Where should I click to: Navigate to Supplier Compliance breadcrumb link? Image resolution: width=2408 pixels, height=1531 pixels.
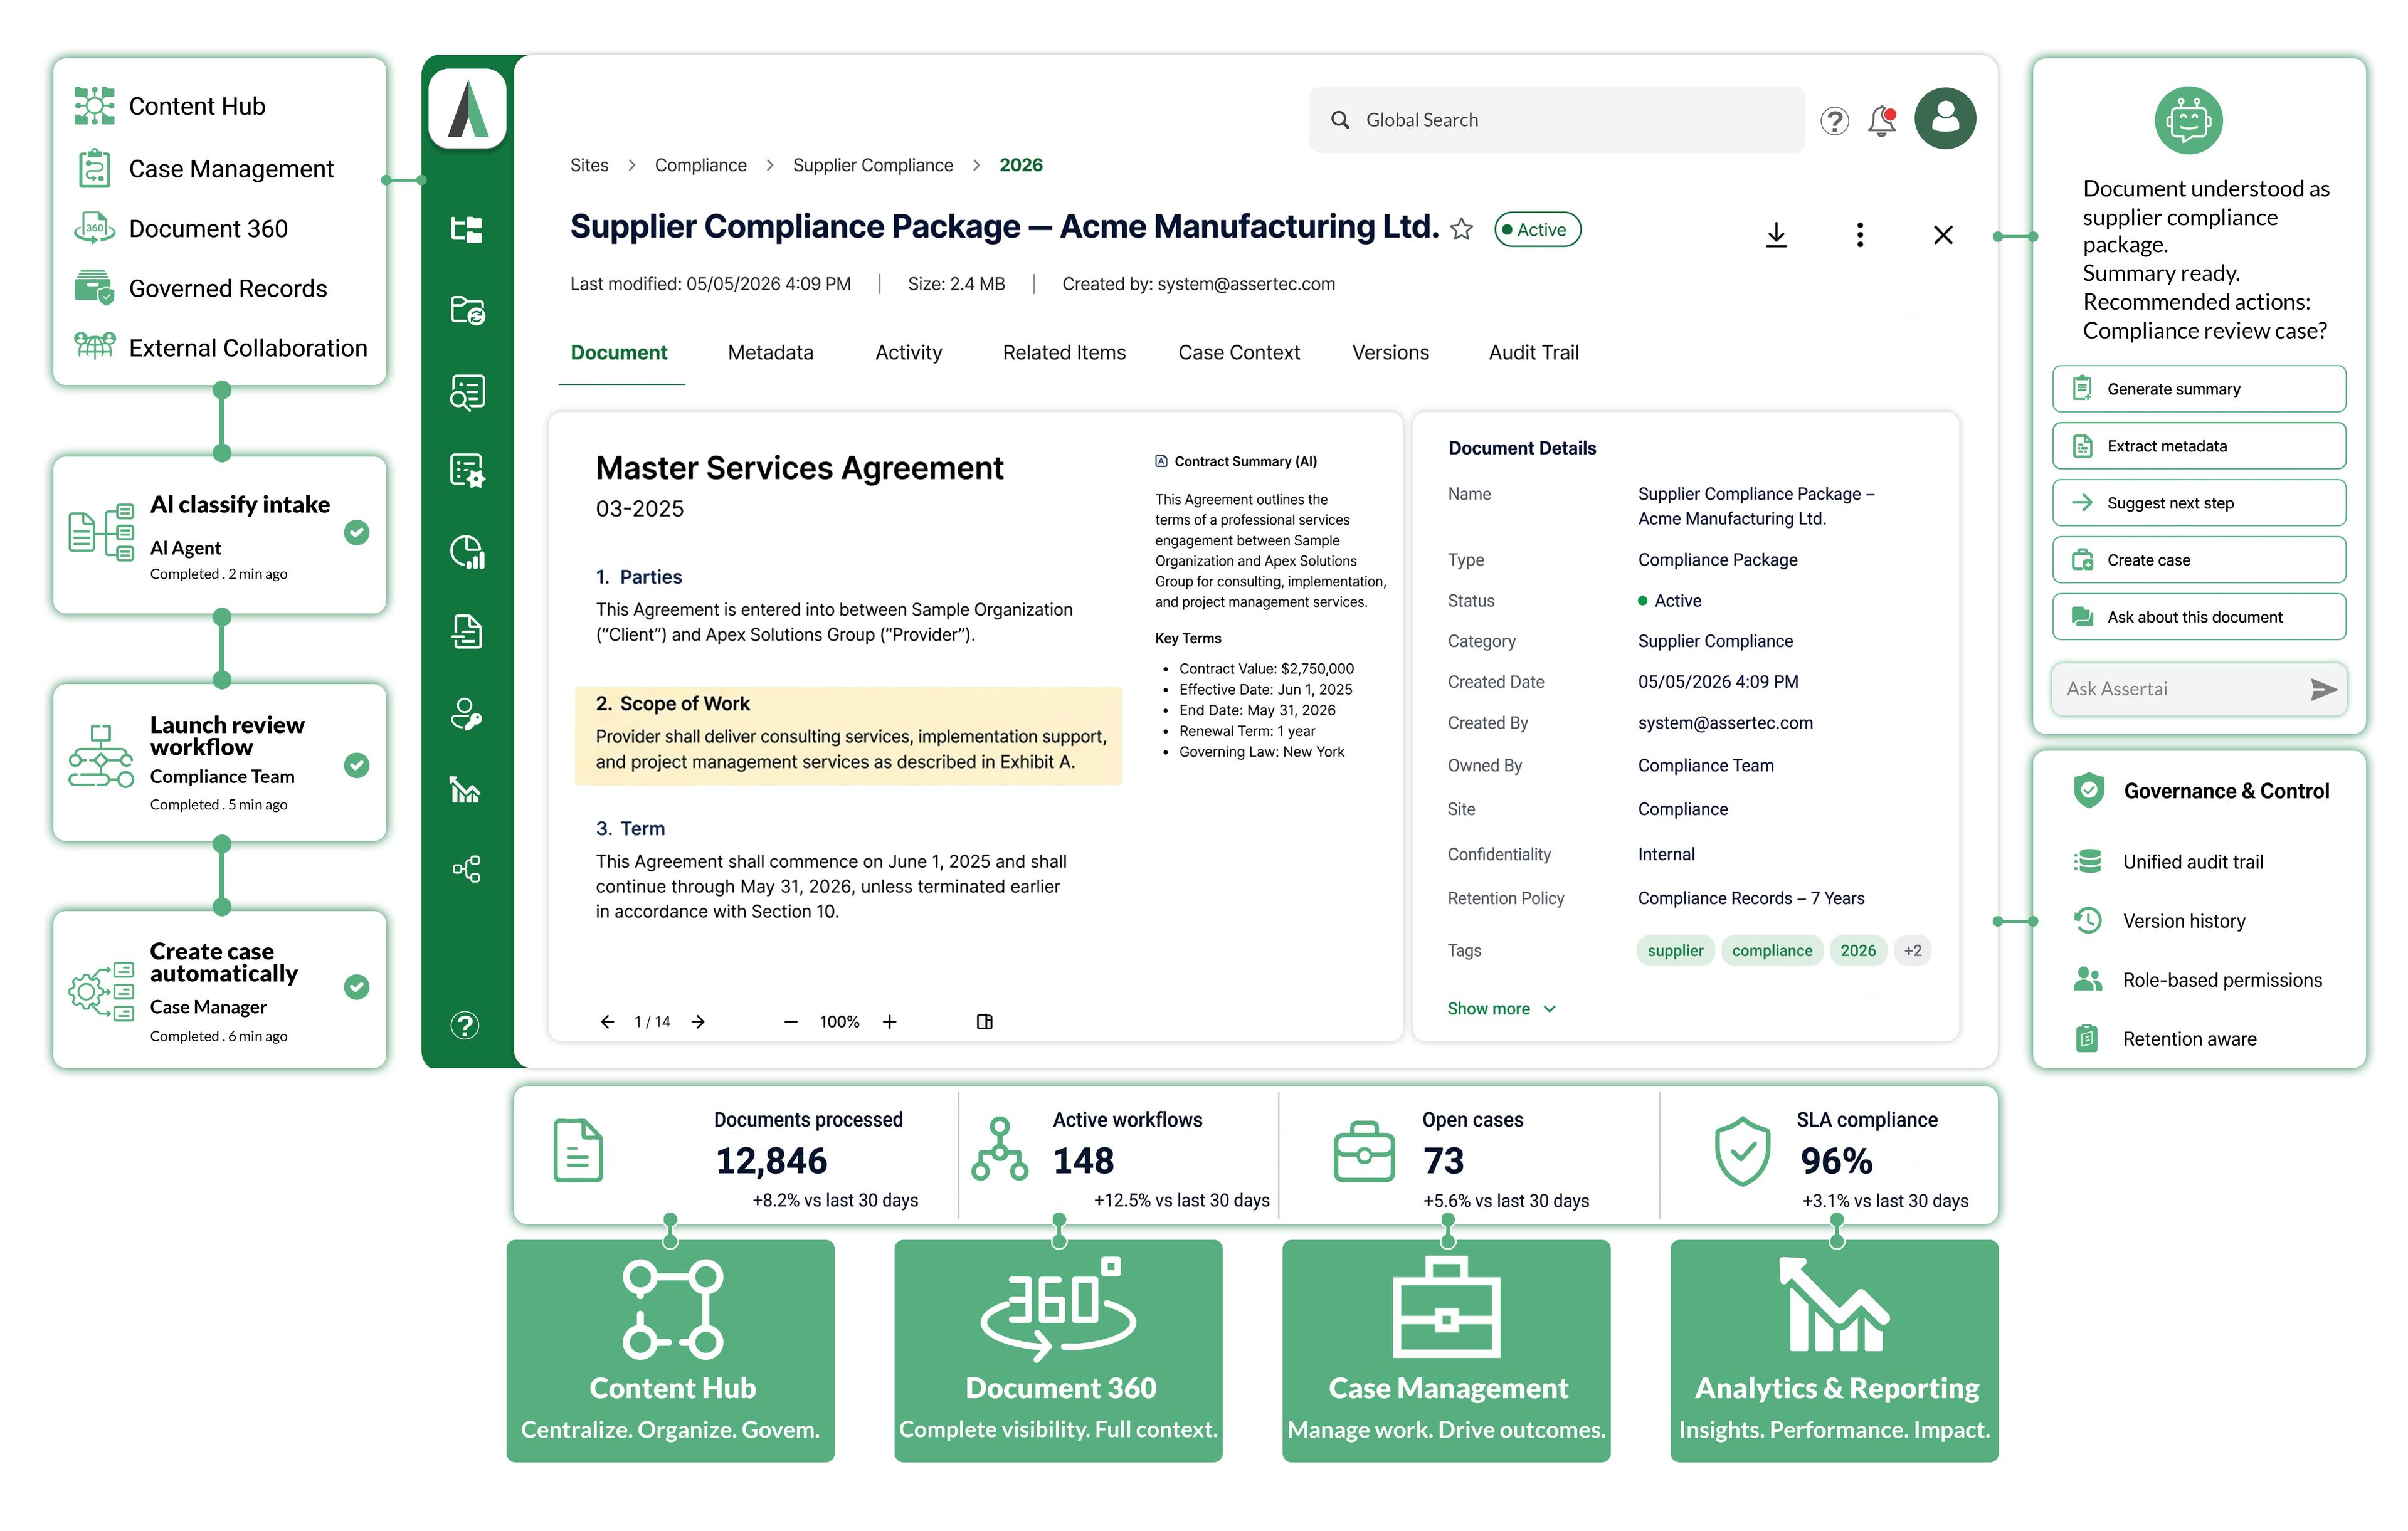(872, 165)
